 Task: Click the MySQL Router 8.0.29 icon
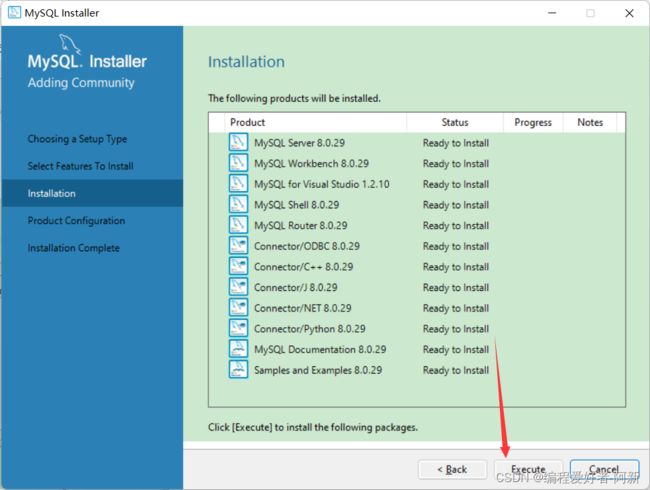238,225
